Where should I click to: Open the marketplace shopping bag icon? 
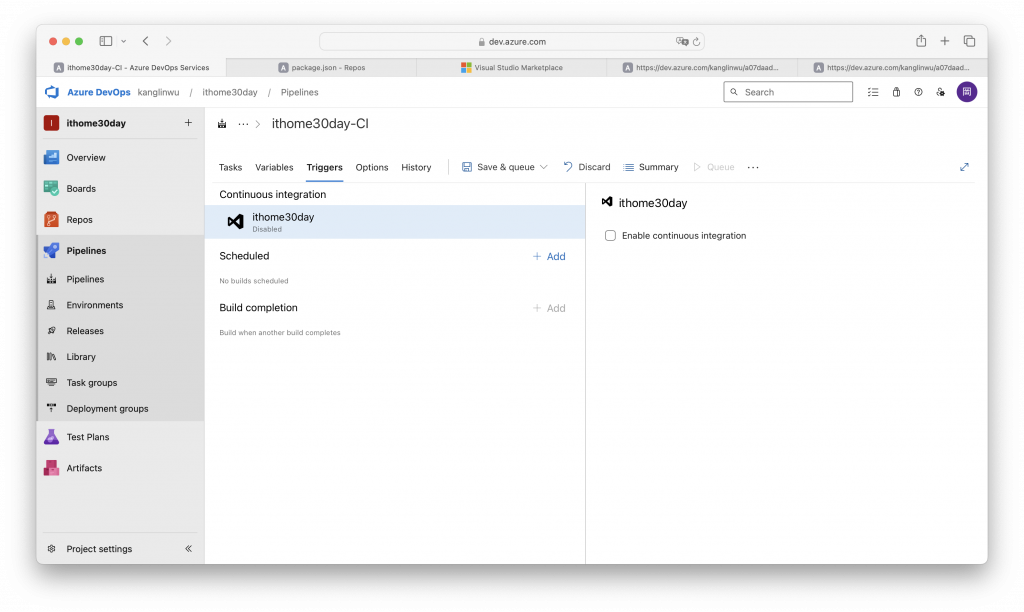pyautogui.click(x=897, y=92)
